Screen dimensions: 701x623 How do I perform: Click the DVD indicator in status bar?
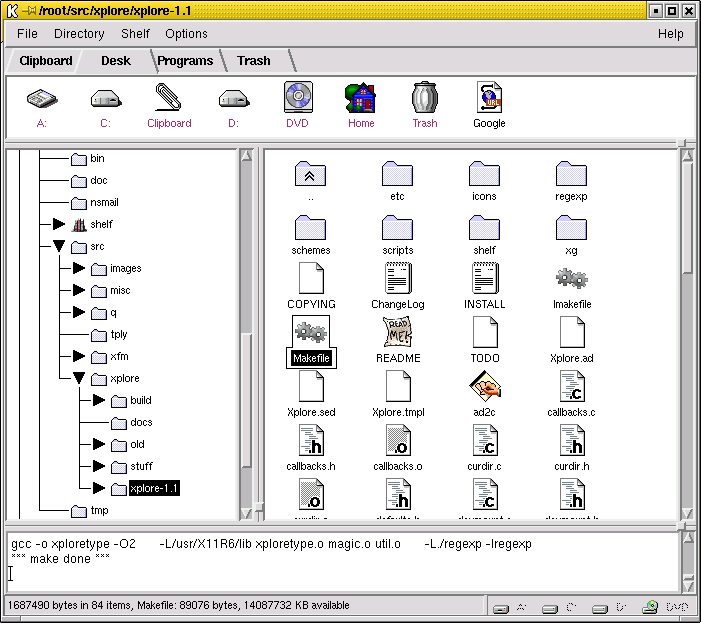pos(666,607)
